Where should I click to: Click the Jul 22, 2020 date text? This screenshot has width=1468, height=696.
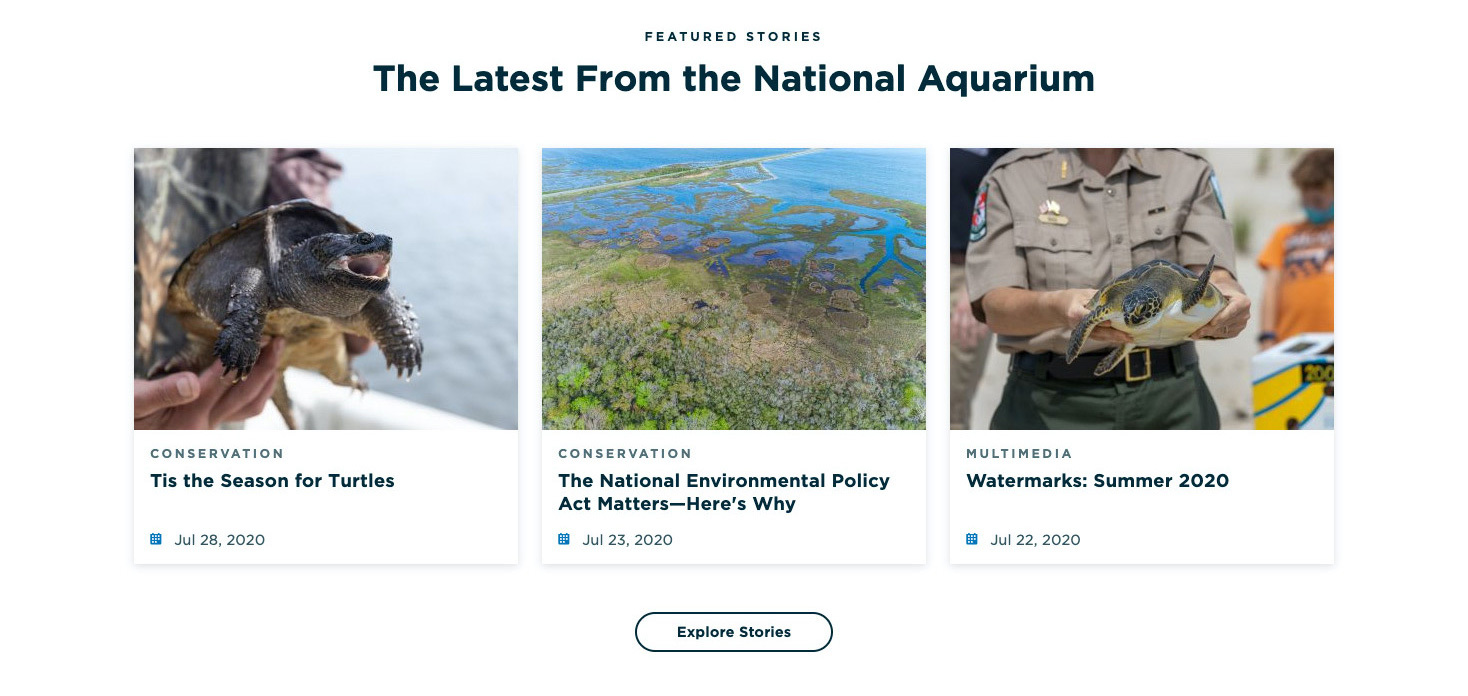click(x=1035, y=540)
